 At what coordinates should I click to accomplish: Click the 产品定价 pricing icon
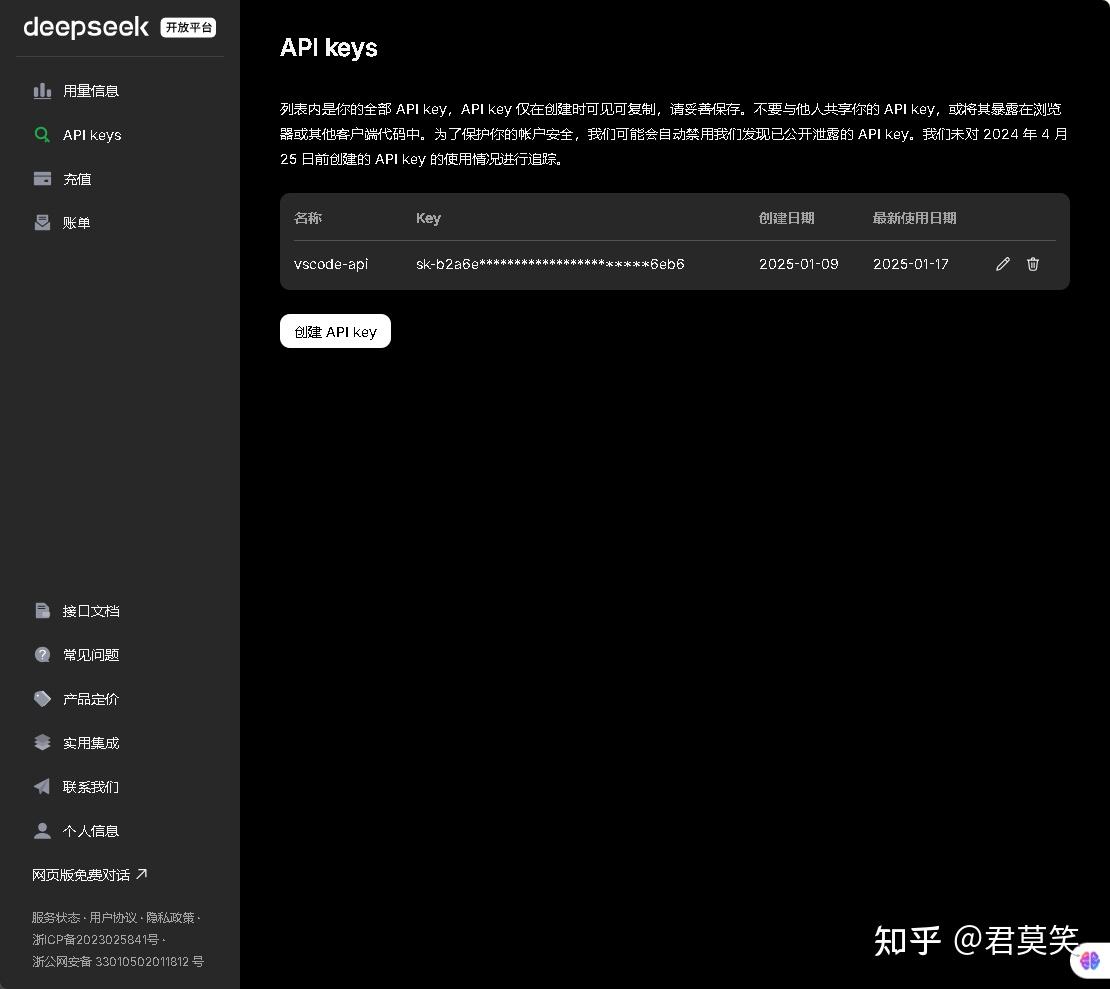coord(43,698)
